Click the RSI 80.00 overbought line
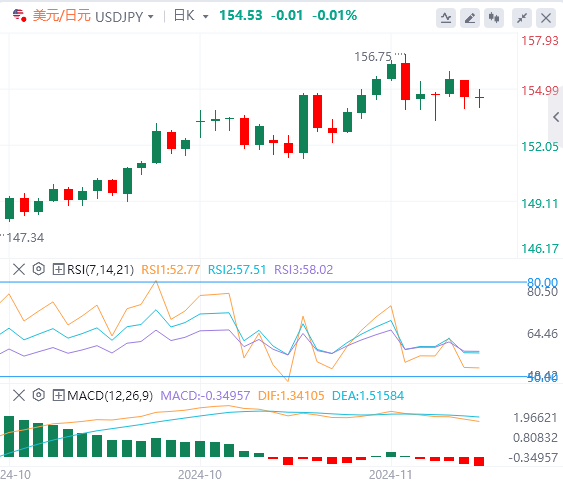This screenshot has width=563, height=486. [x=263, y=282]
